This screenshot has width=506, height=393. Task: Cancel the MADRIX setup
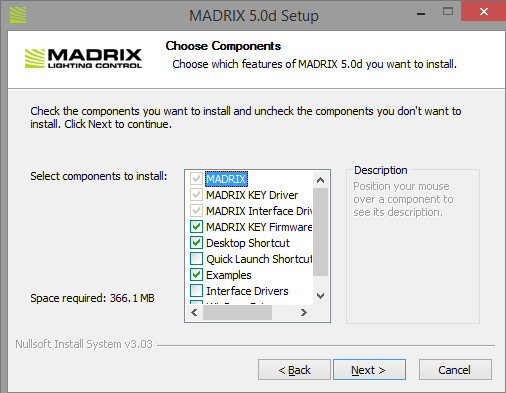455,370
